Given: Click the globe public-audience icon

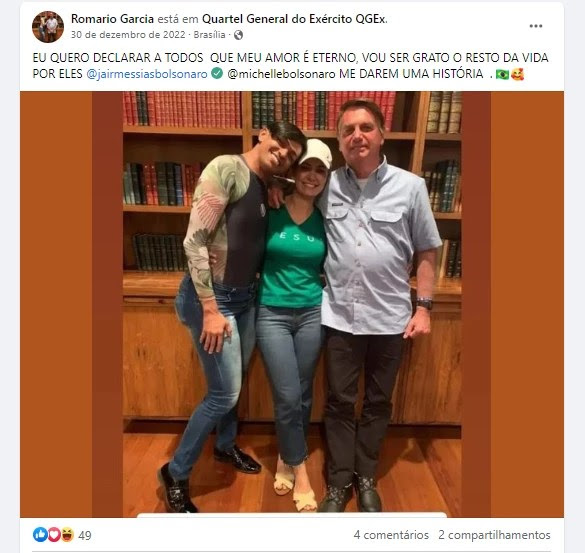Looking at the screenshot, I should tap(238, 35).
